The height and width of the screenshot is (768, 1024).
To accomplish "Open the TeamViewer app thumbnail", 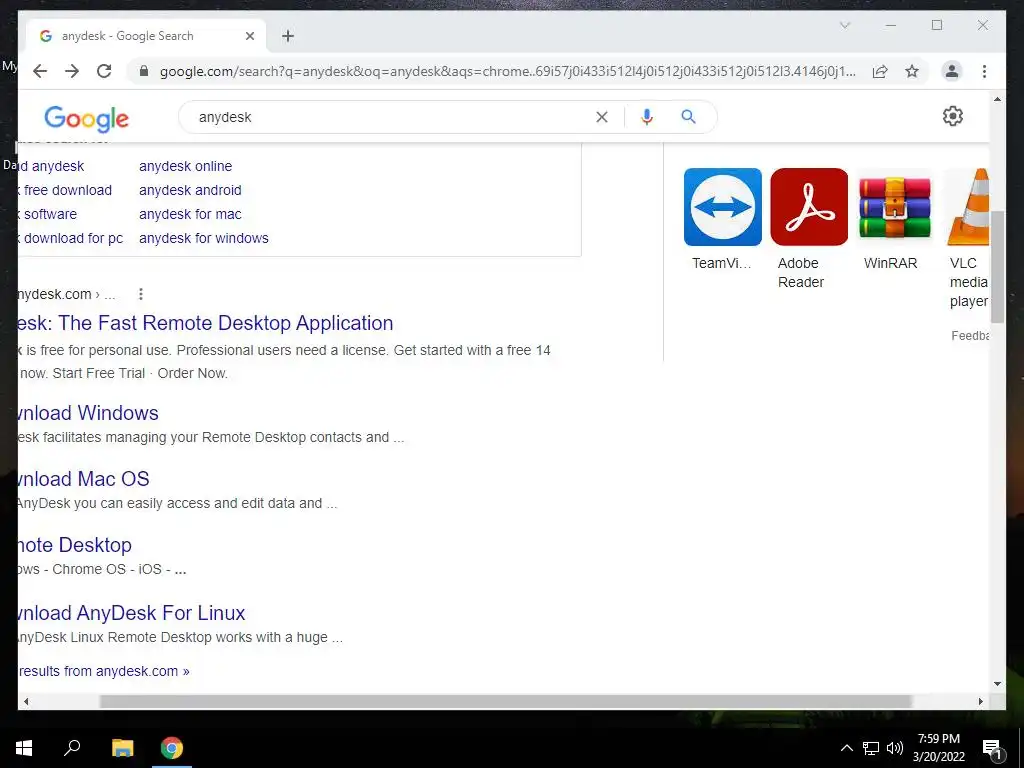I will pyautogui.click(x=722, y=206).
